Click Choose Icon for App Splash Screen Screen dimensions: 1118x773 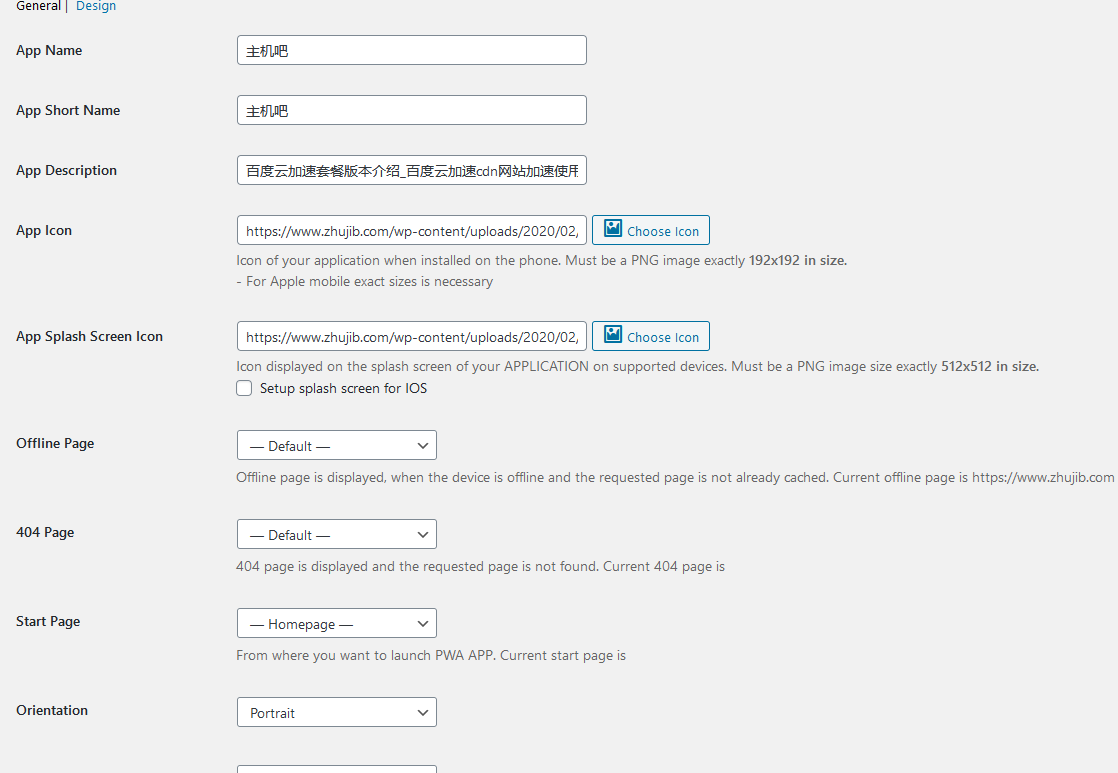pyautogui.click(x=651, y=336)
